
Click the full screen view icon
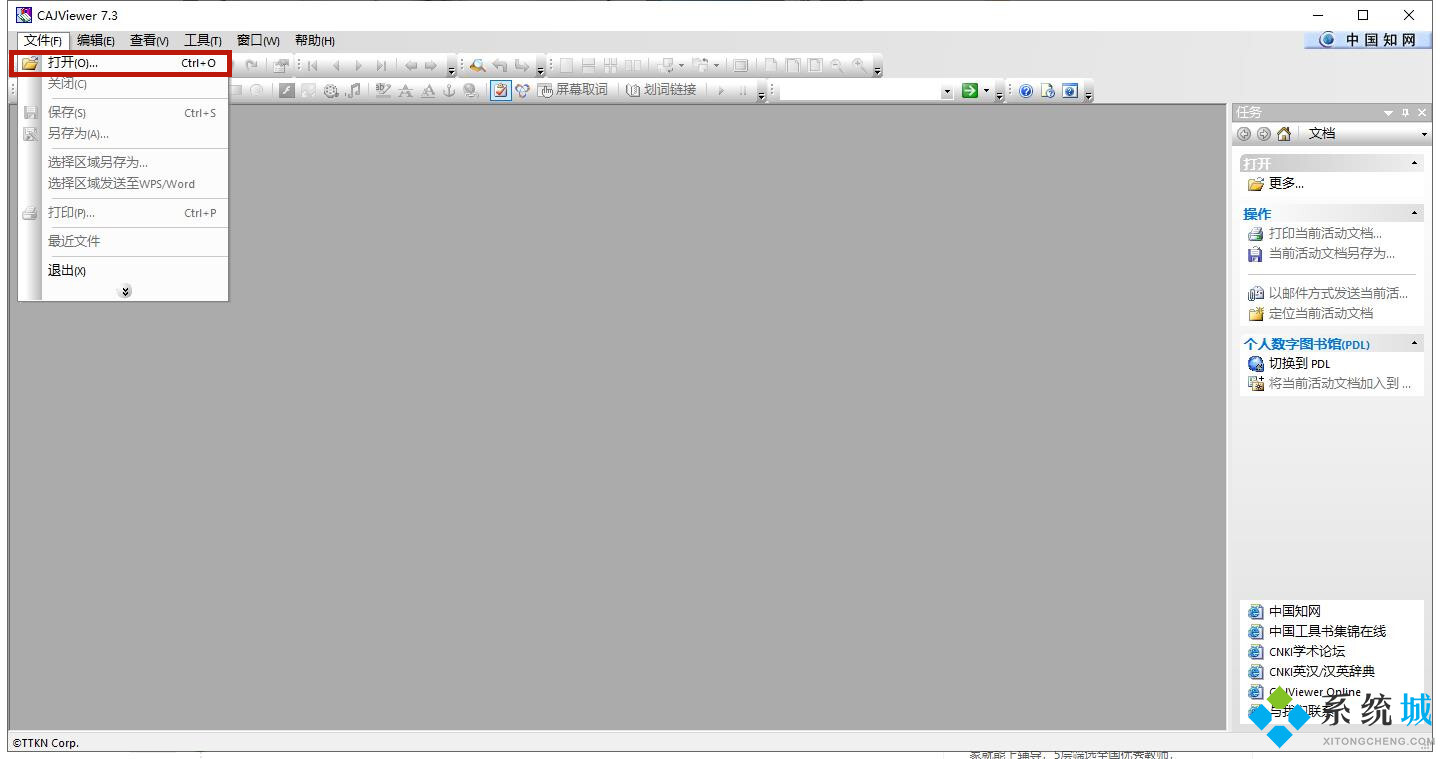pos(740,66)
